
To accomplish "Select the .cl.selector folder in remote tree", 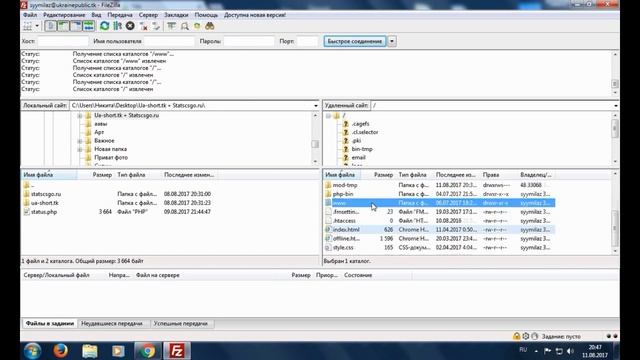I will (365, 132).
